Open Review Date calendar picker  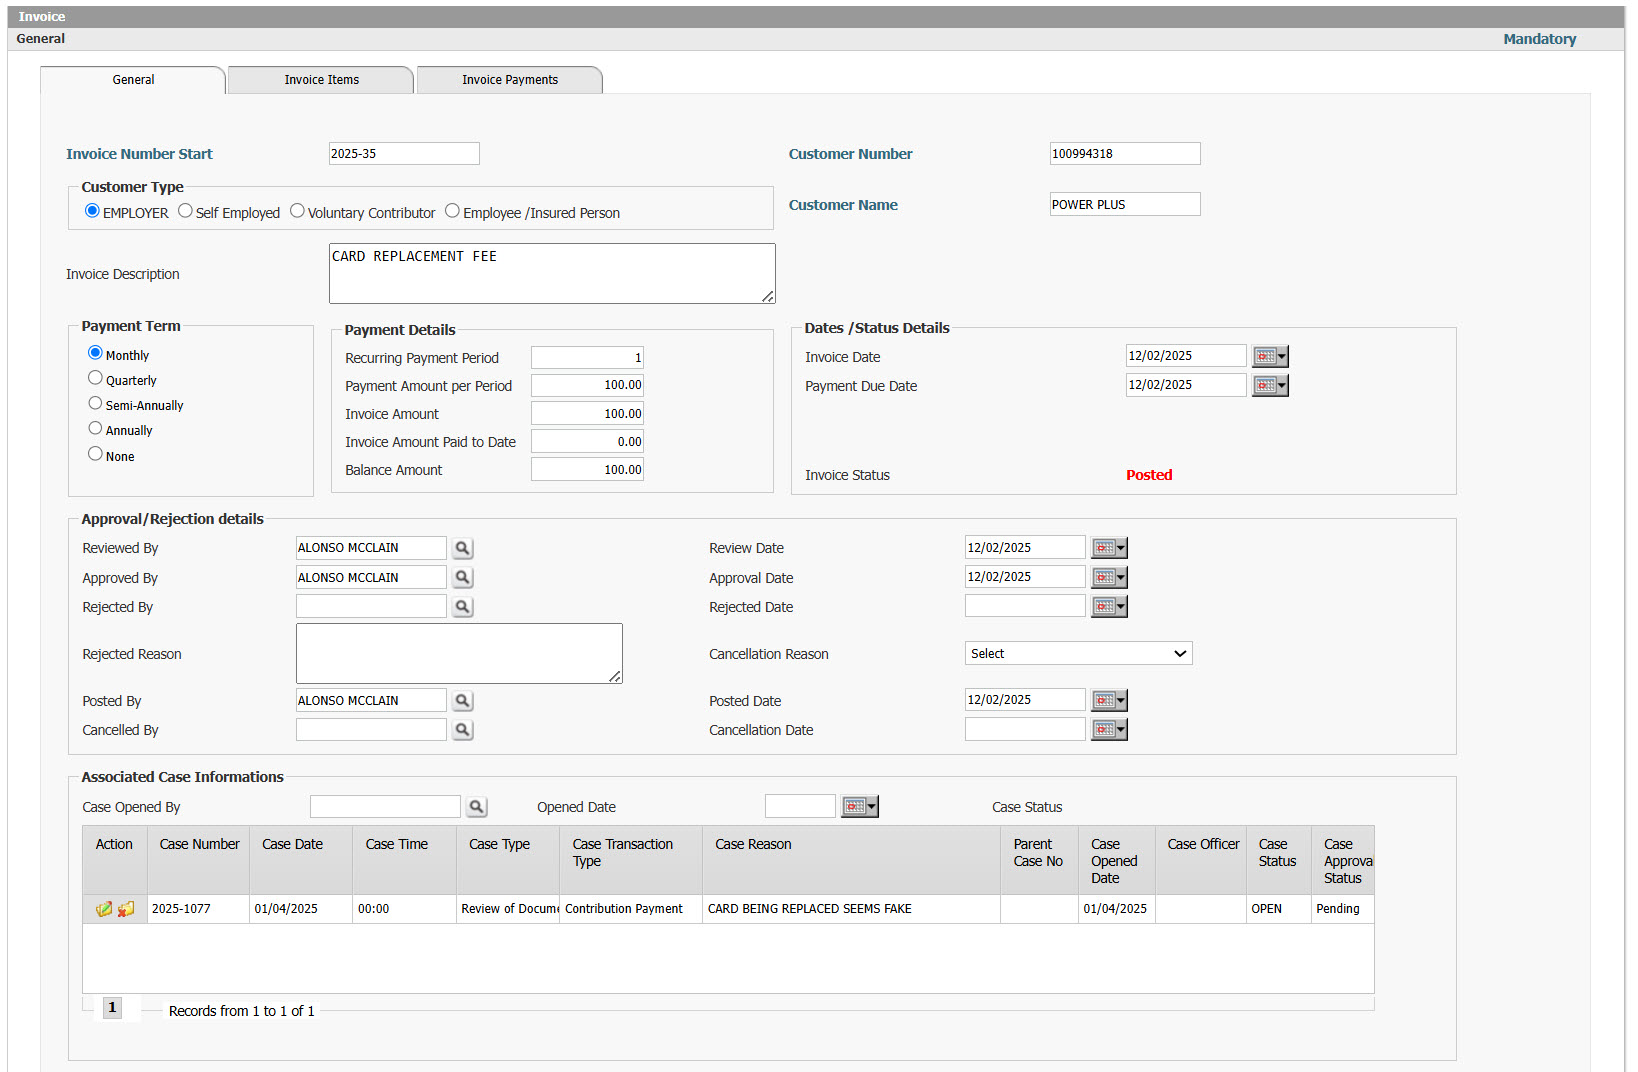(1109, 548)
